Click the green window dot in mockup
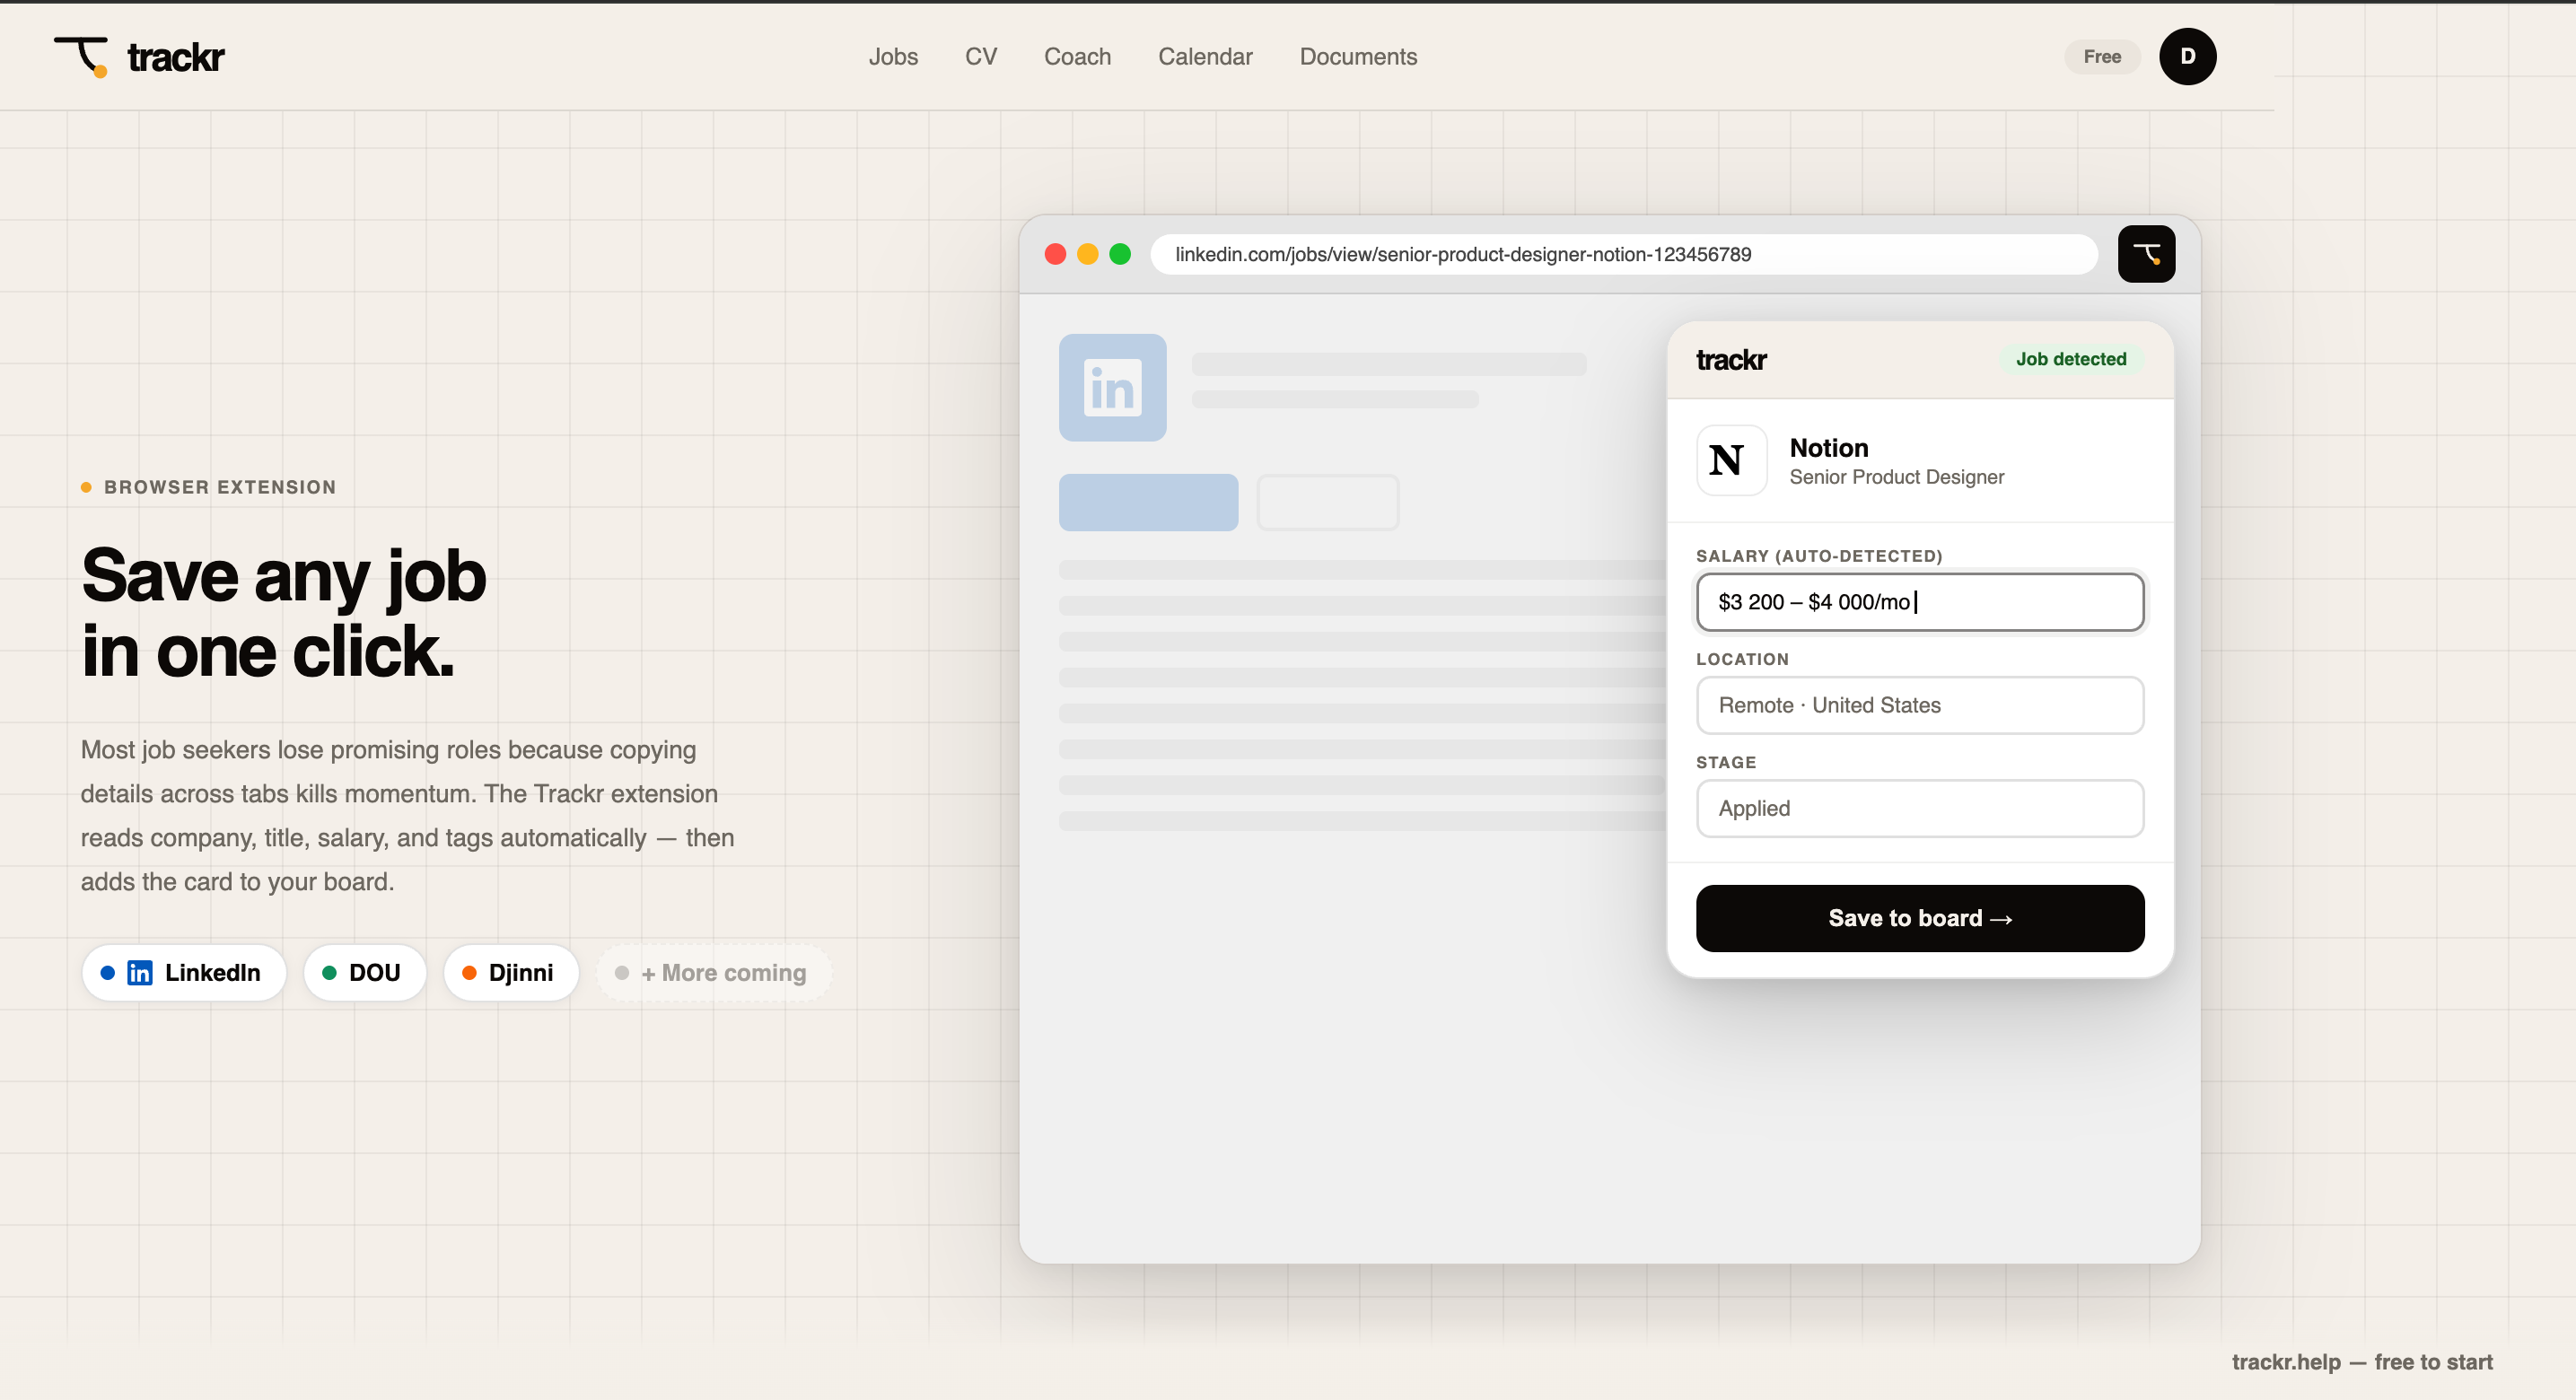2576x1400 pixels. (x=1120, y=254)
